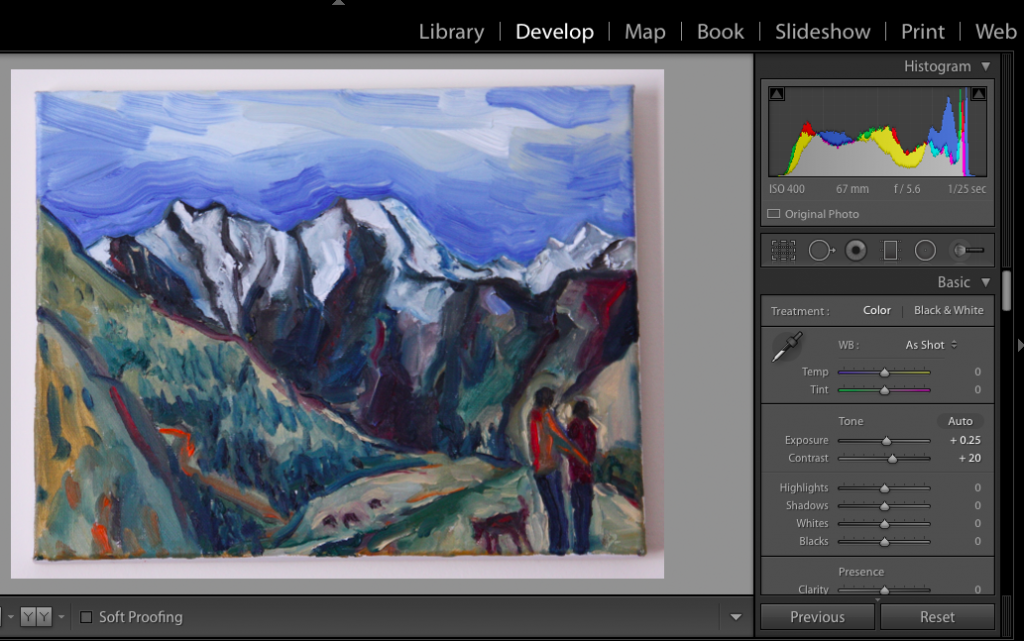1024x641 pixels.
Task: Open the Red Eye Correction tool
Action: (x=856, y=250)
